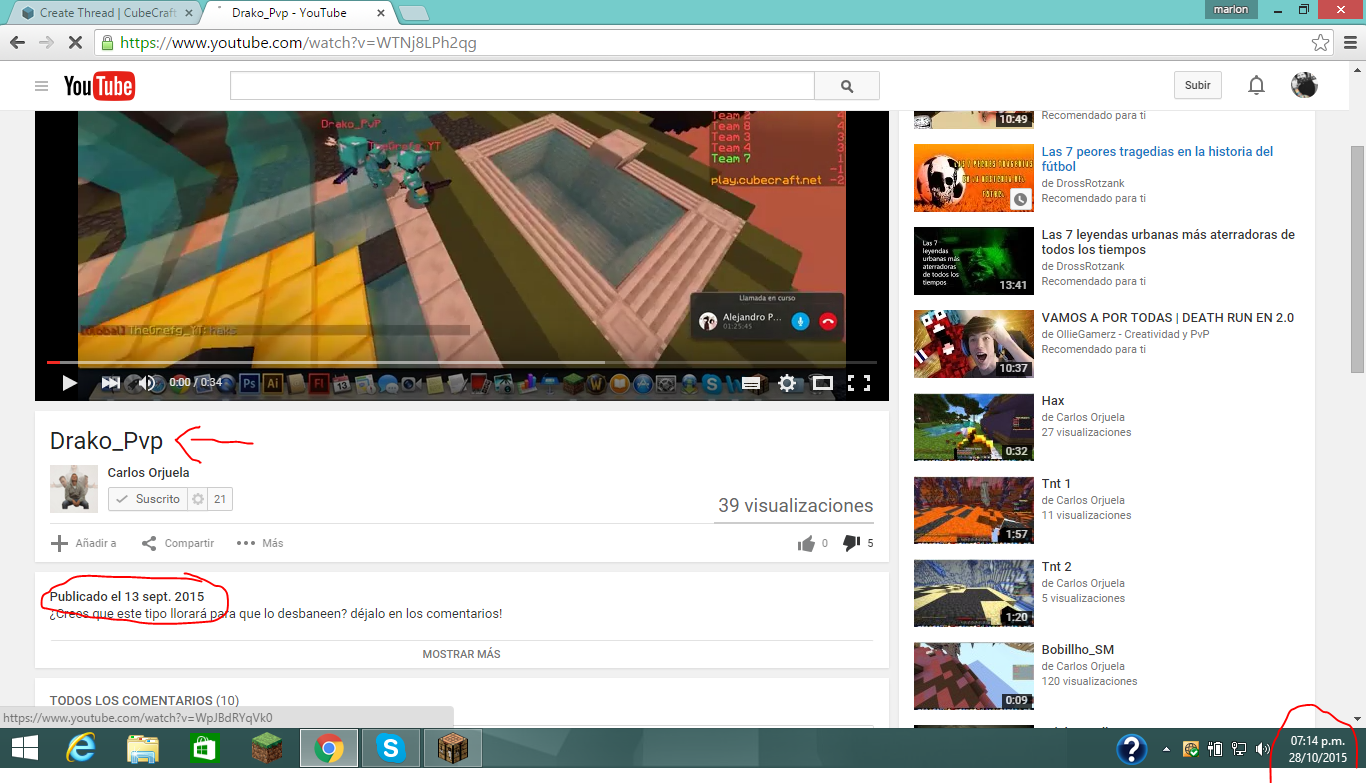Open 'Las 7 peores tragedias' video link
Screen dimensions: 1366x783
tap(1157, 159)
